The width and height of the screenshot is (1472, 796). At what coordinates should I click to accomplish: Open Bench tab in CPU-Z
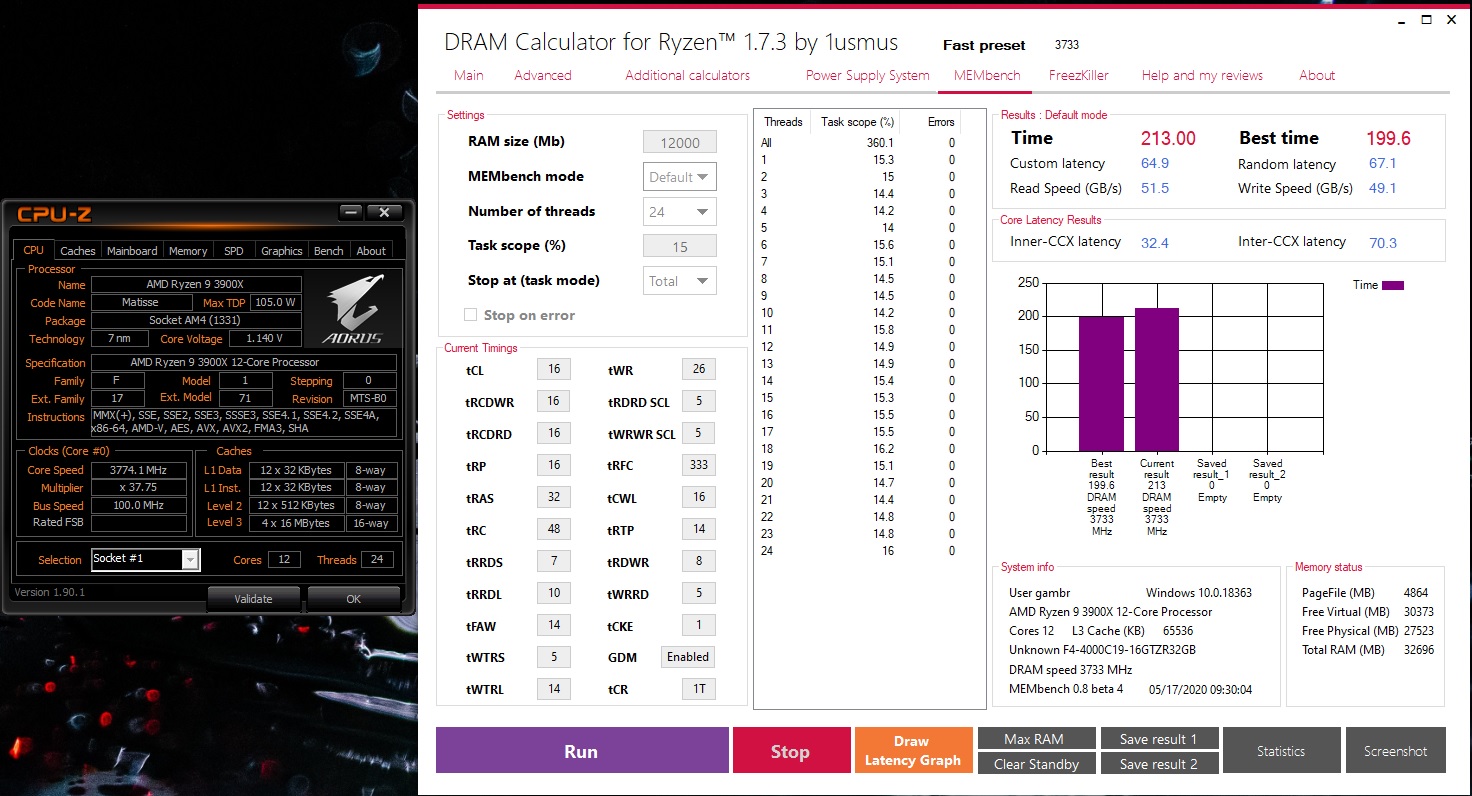point(328,251)
